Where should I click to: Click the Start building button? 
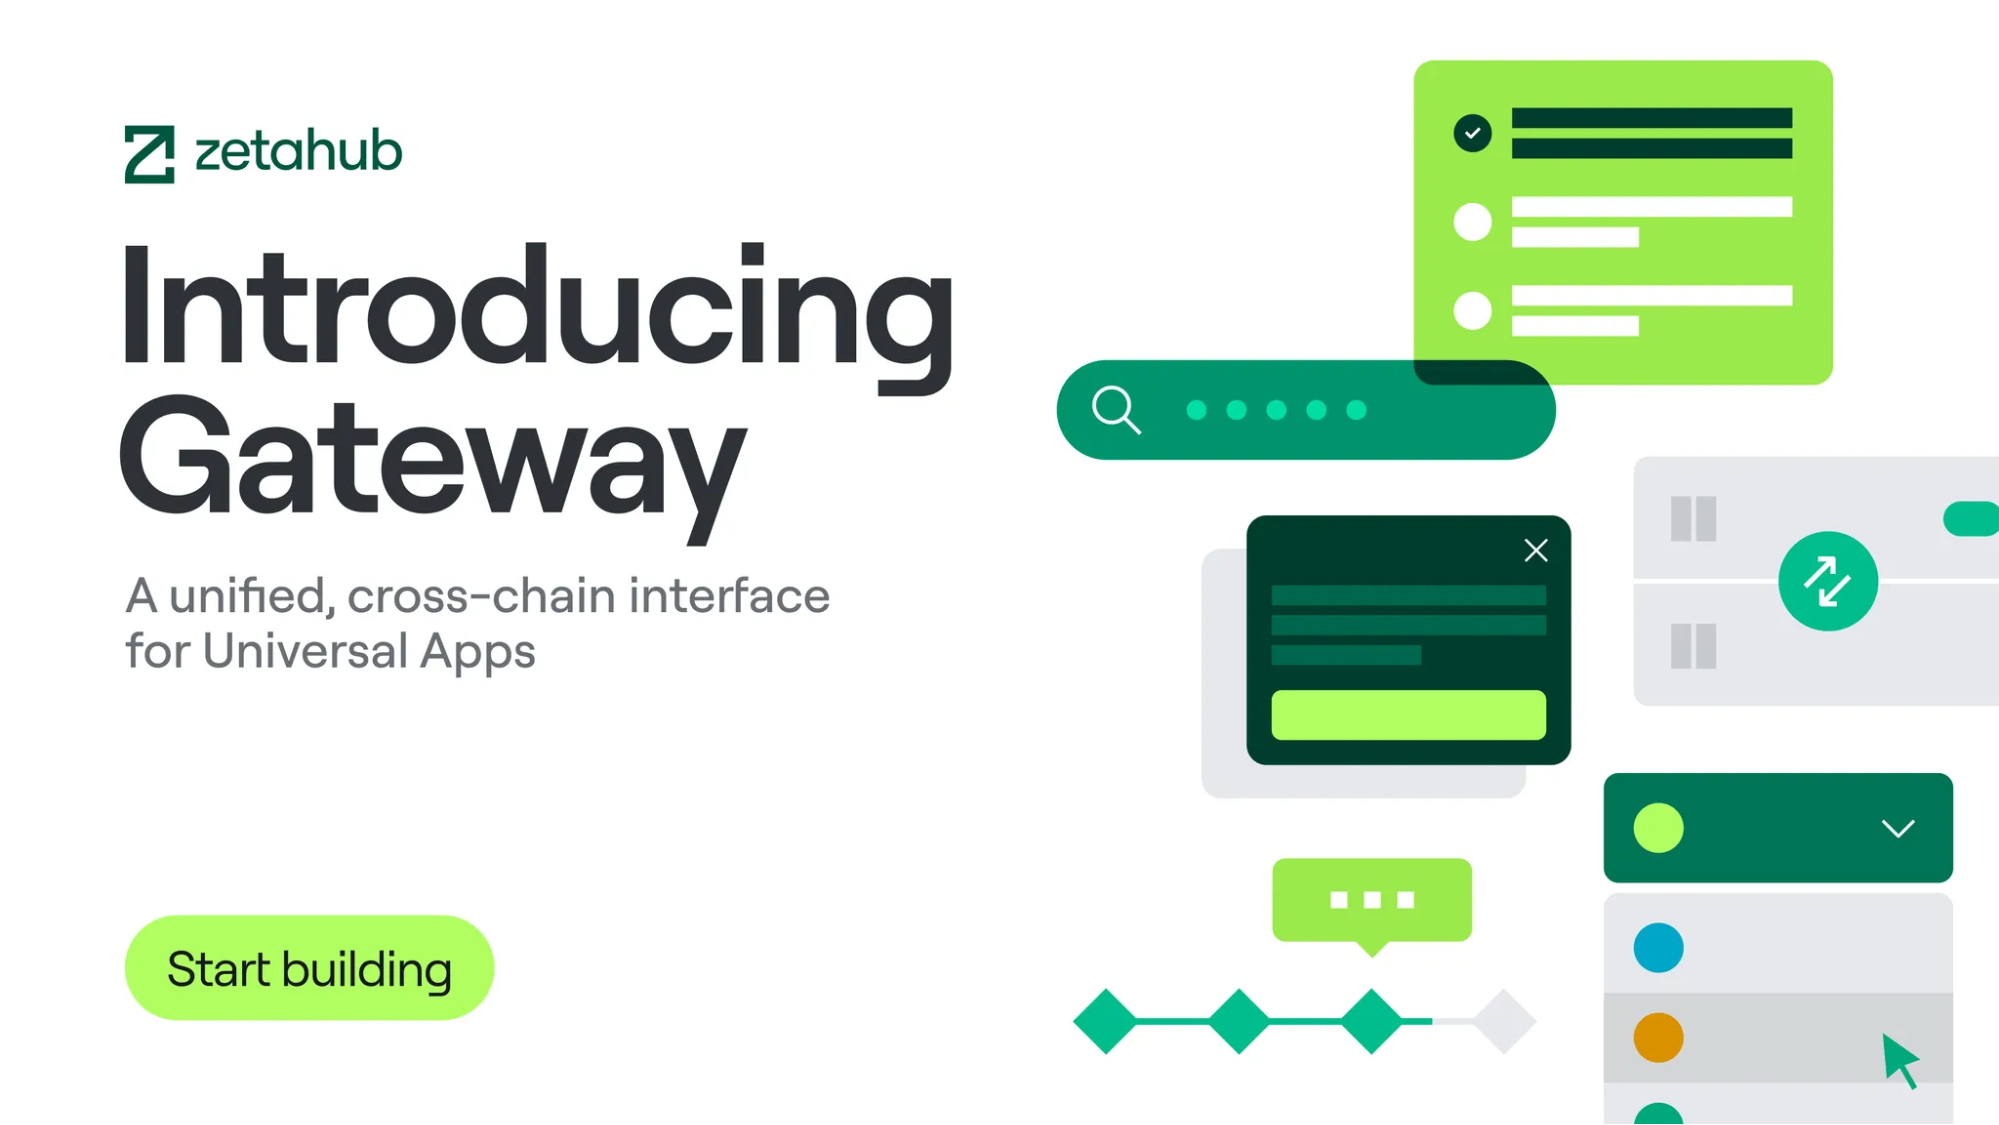(x=309, y=968)
